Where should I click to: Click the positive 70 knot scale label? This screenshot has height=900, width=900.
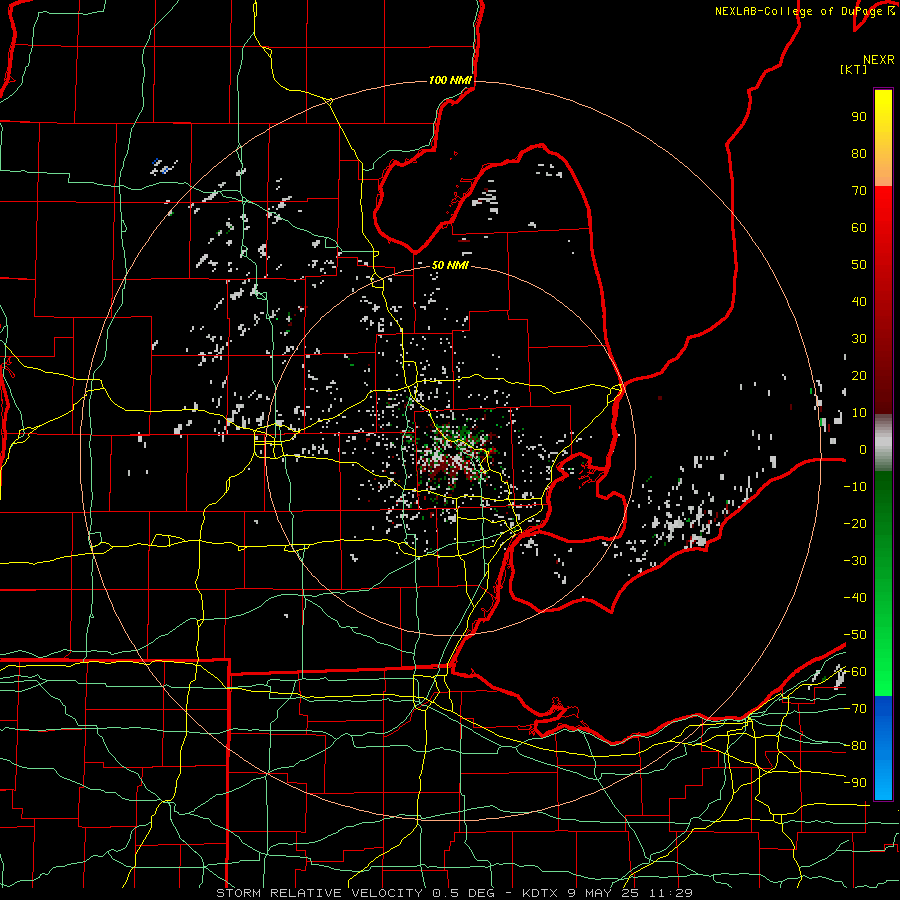point(859,191)
